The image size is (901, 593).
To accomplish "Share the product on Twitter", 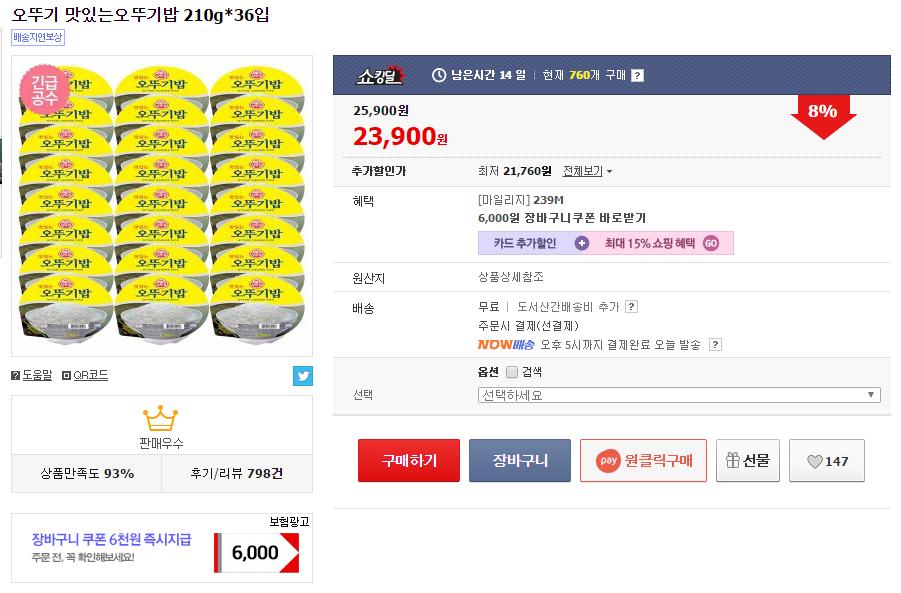I will pyautogui.click(x=303, y=376).
